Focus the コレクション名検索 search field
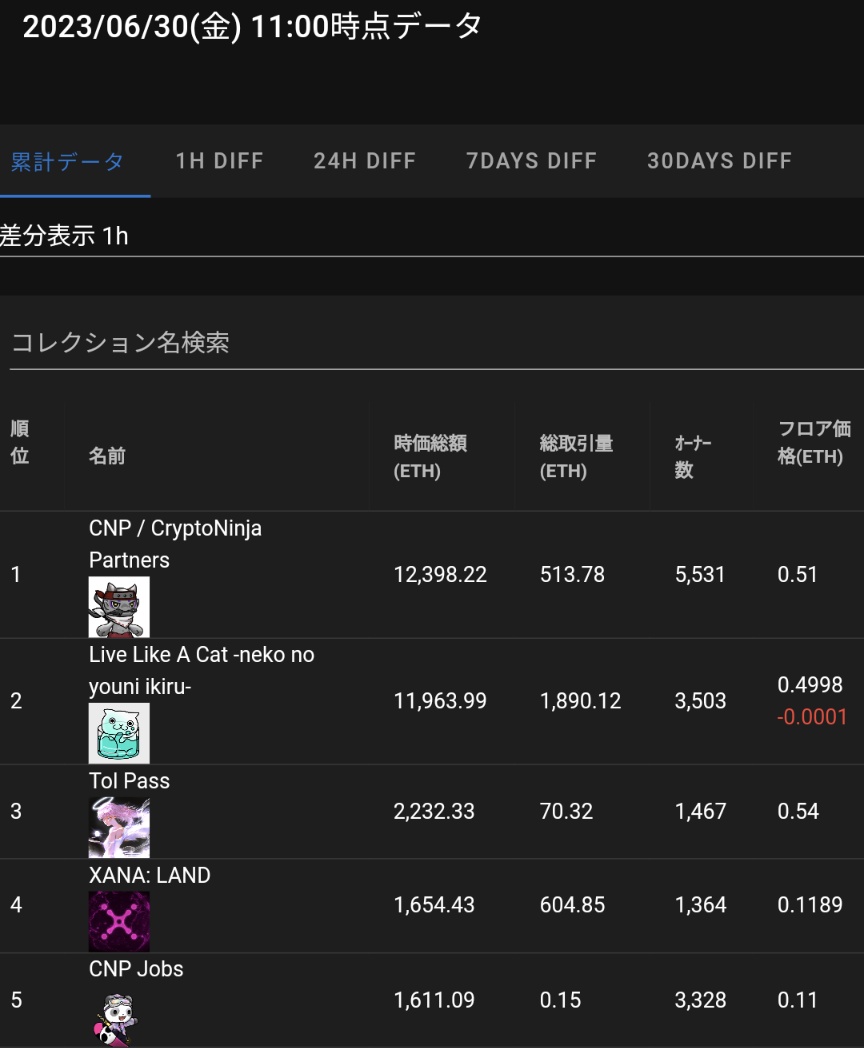This screenshot has height=1048, width=864. 437,343
